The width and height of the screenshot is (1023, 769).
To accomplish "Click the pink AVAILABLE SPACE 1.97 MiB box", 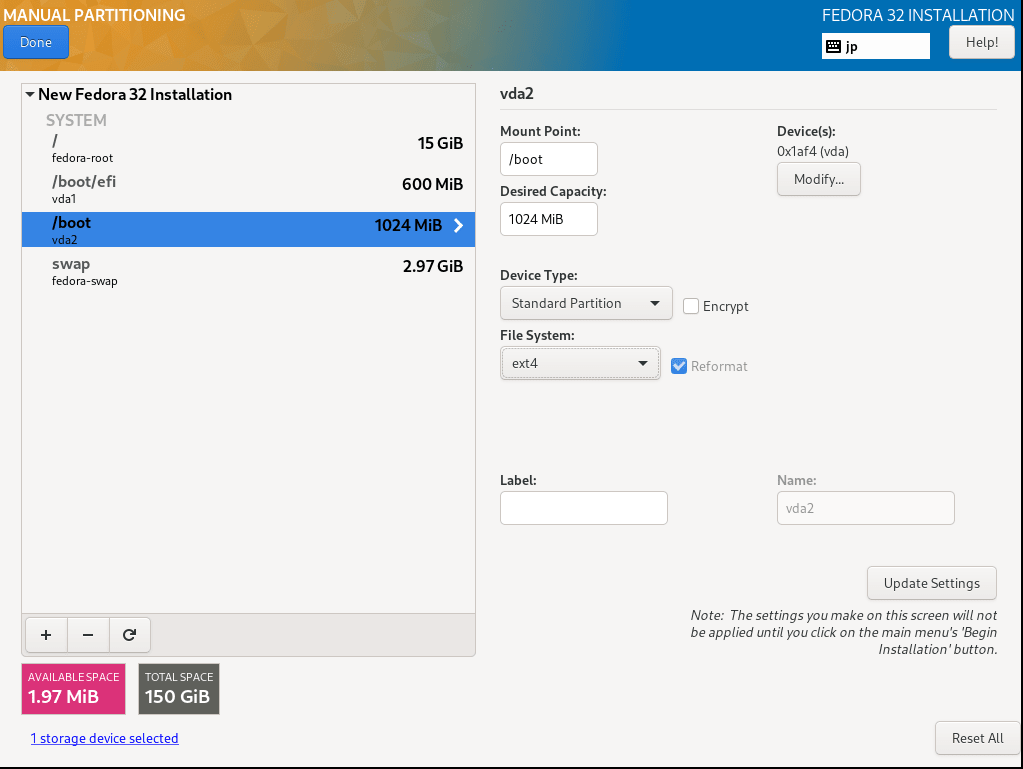I will [73, 689].
